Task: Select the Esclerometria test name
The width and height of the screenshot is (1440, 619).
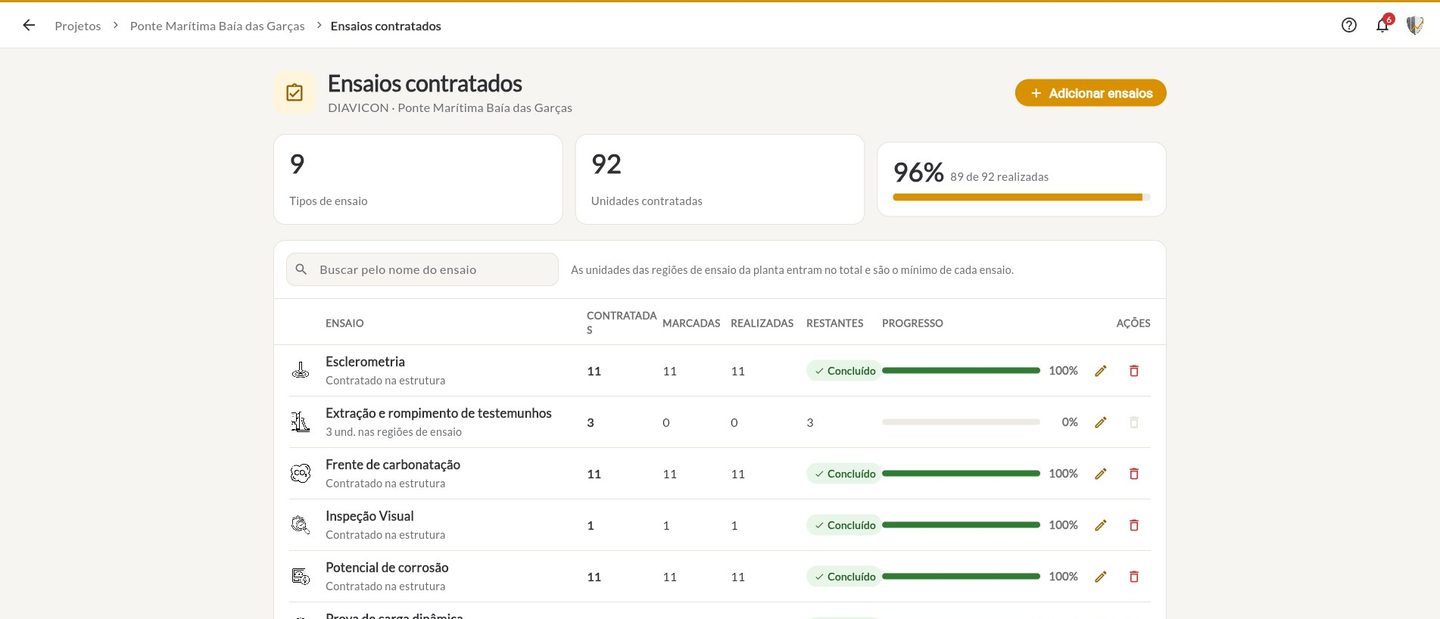Action: pos(365,362)
